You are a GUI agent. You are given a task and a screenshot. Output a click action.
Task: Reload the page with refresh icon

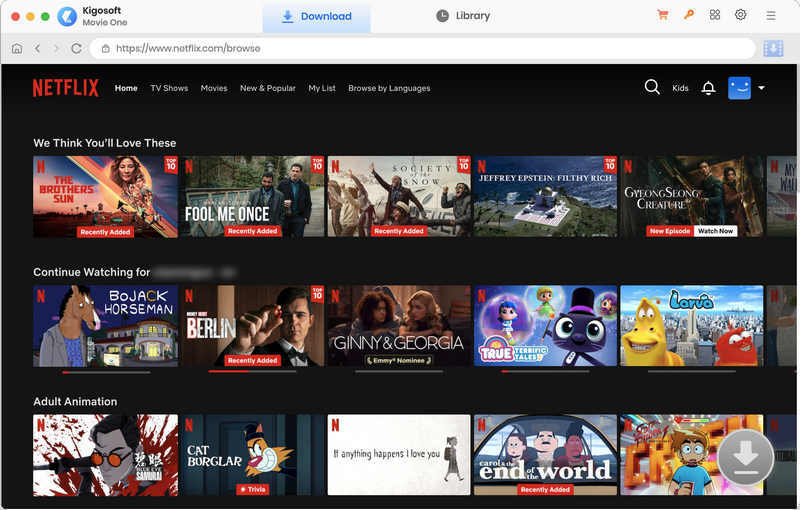point(77,48)
